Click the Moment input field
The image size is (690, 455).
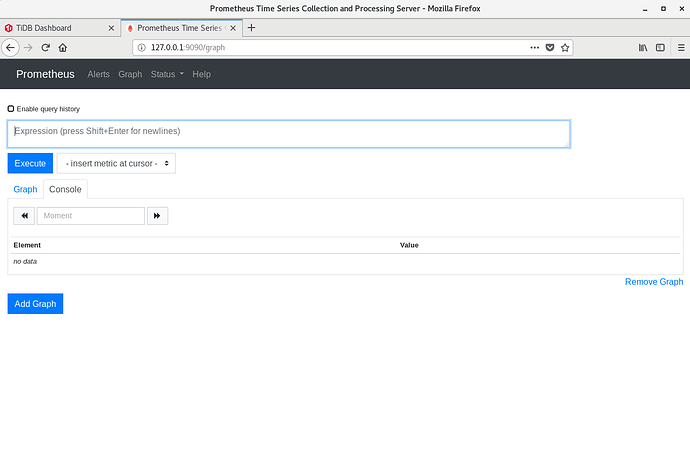(91, 216)
